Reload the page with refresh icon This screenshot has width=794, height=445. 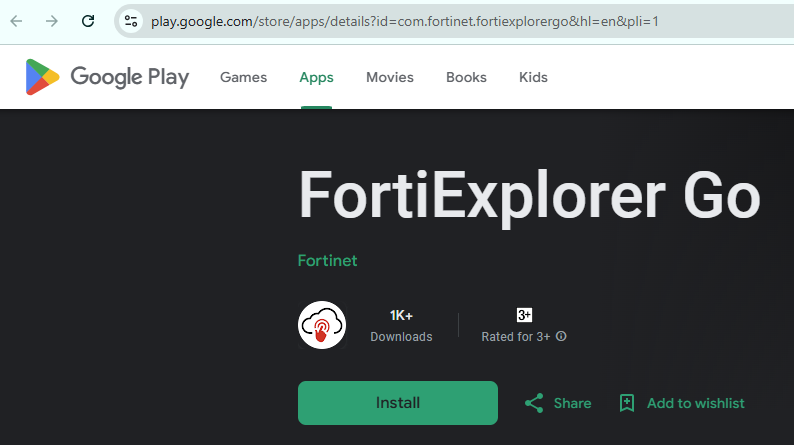click(88, 21)
